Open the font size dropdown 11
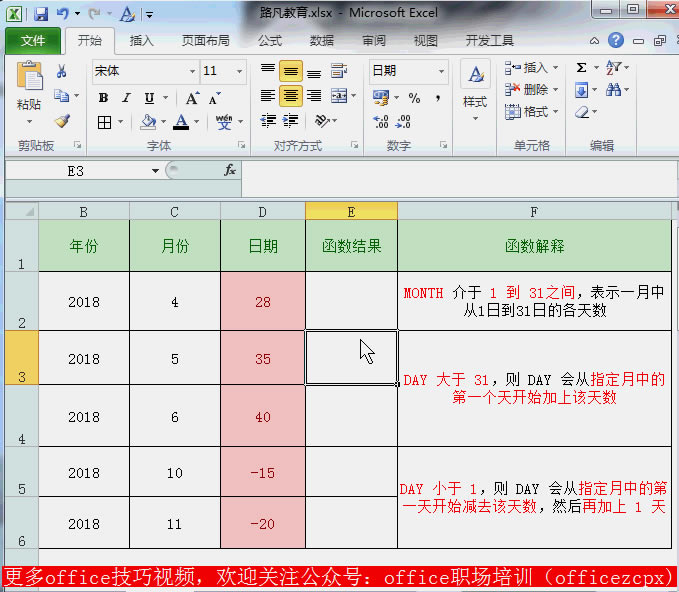The image size is (679, 592). [239, 71]
